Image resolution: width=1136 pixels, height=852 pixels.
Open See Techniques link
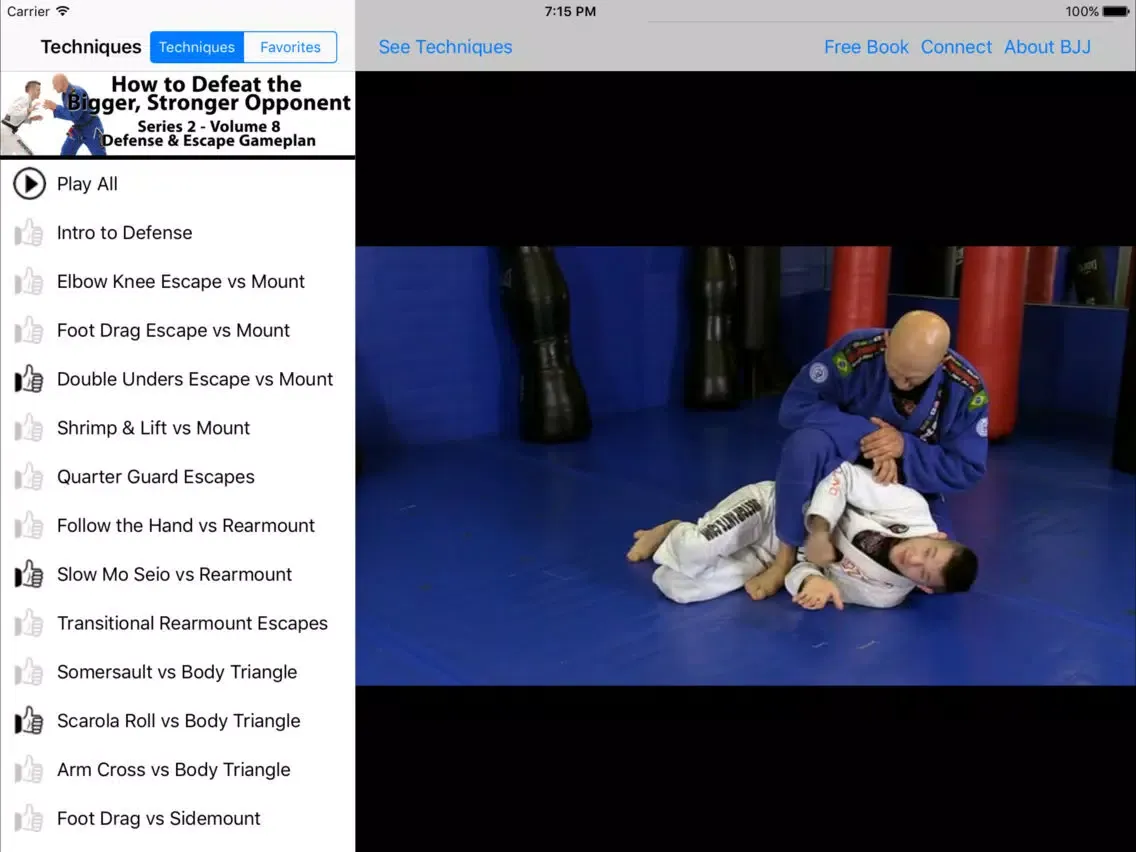[x=445, y=47]
